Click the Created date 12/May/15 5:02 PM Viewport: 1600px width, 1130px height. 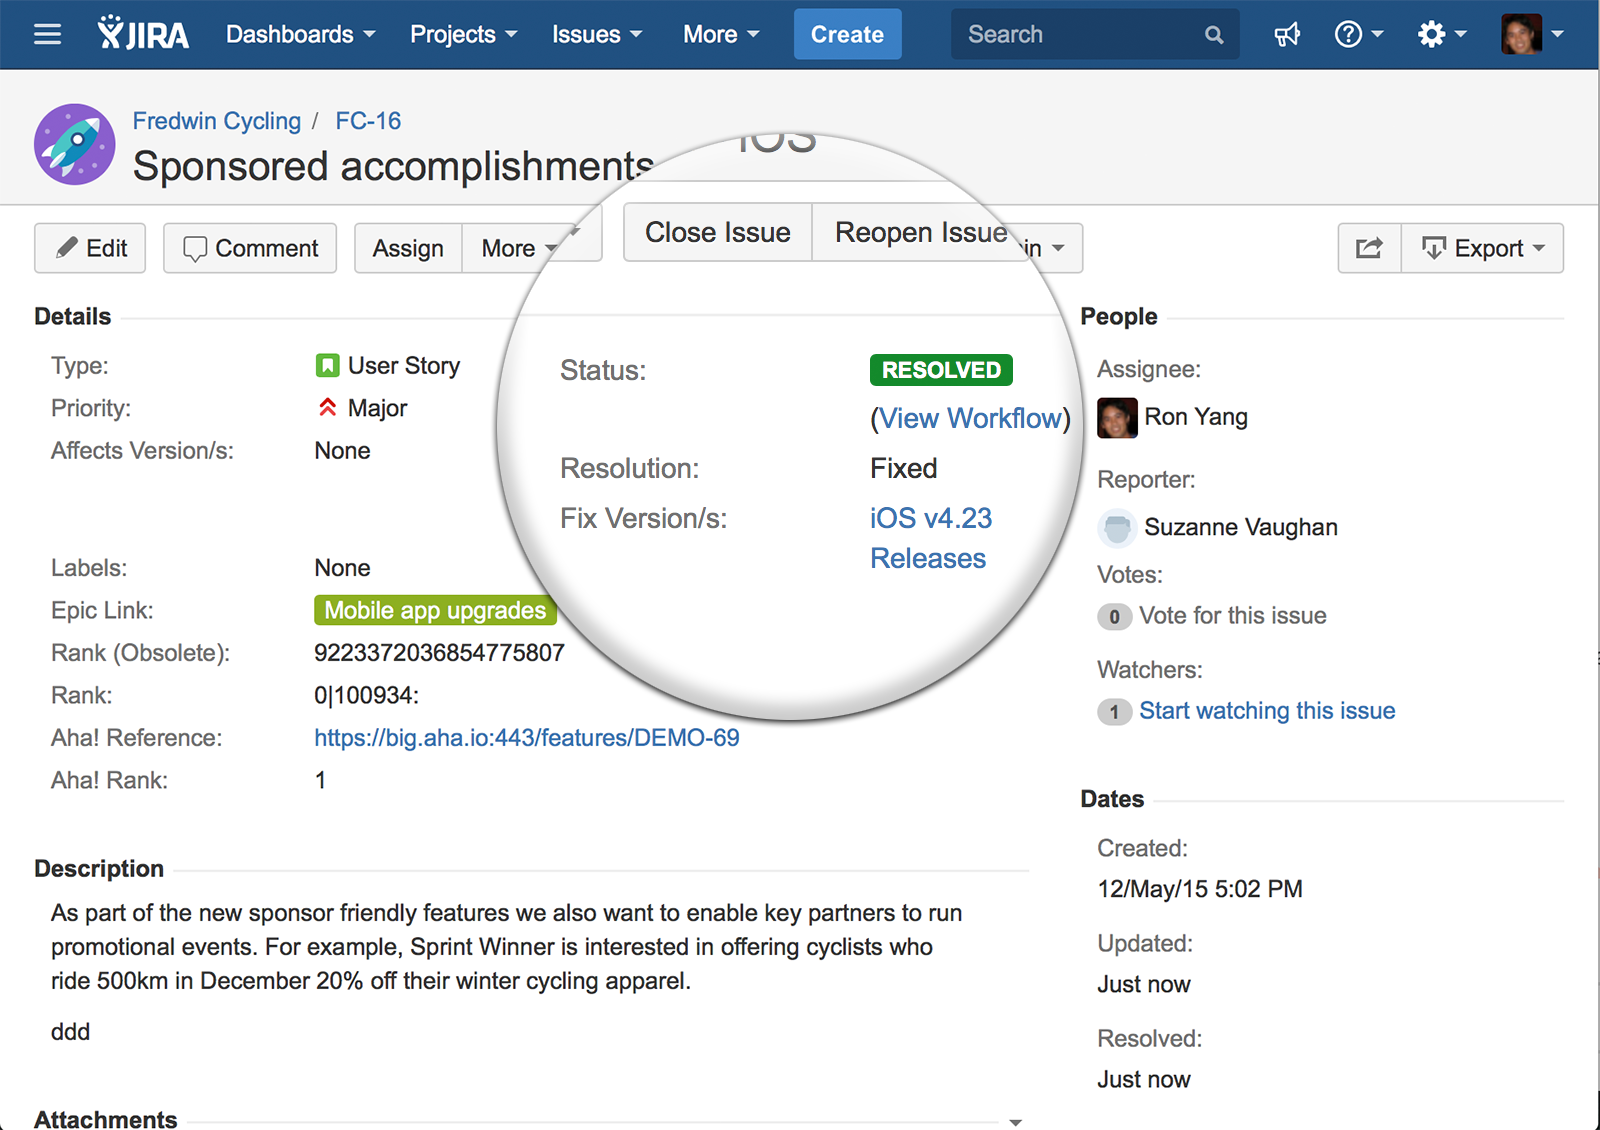click(x=1200, y=889)
